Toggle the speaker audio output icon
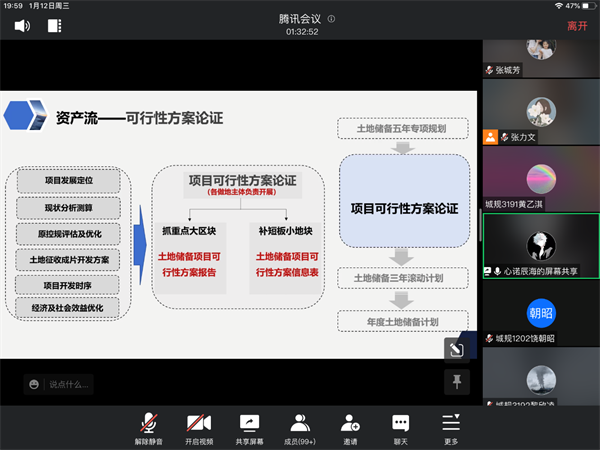This screenshot has height=450, width=600. [x=21, y=26]
